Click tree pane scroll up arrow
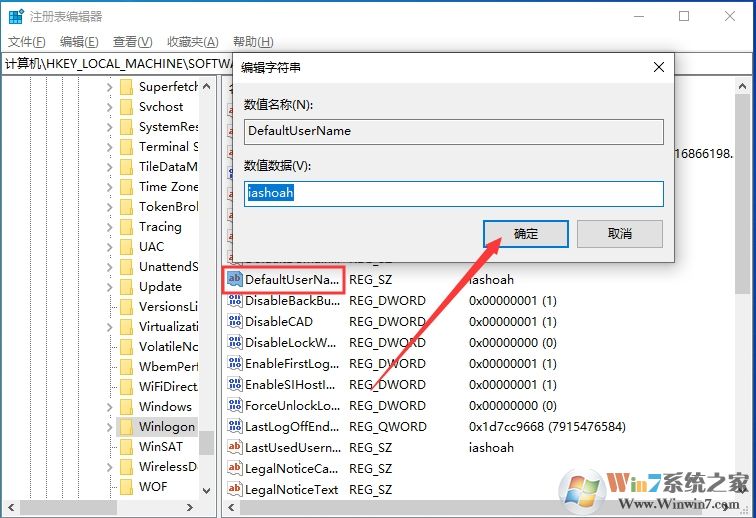 [x=207, y=87]
